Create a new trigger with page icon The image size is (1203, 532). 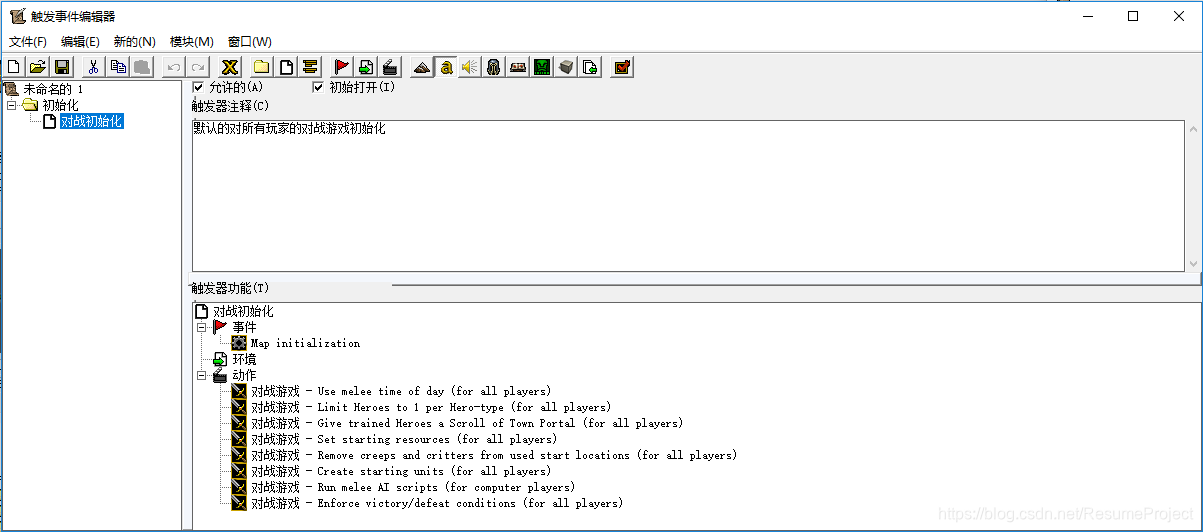[x=286, y=67]
